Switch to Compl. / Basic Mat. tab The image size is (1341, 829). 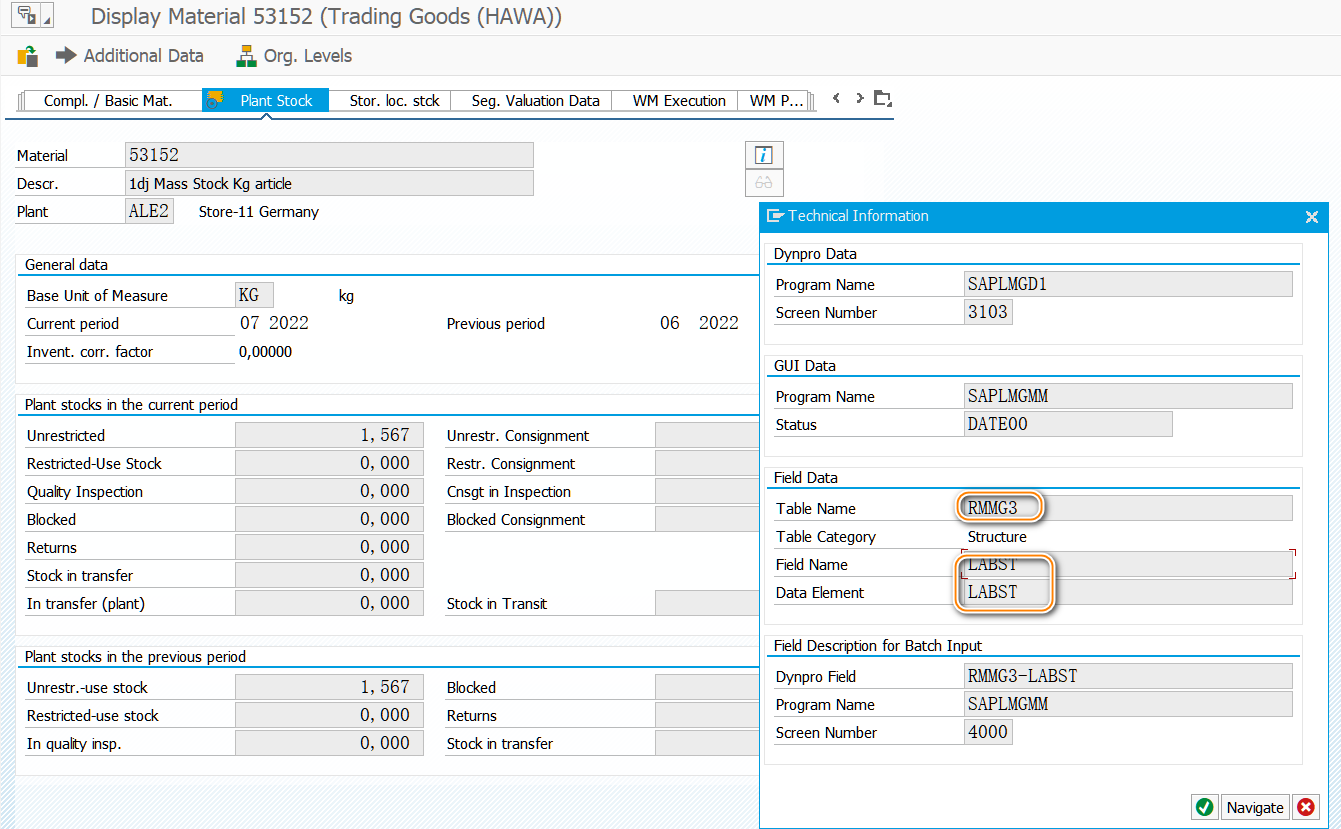pyautogui.click(x=108, y=100)
